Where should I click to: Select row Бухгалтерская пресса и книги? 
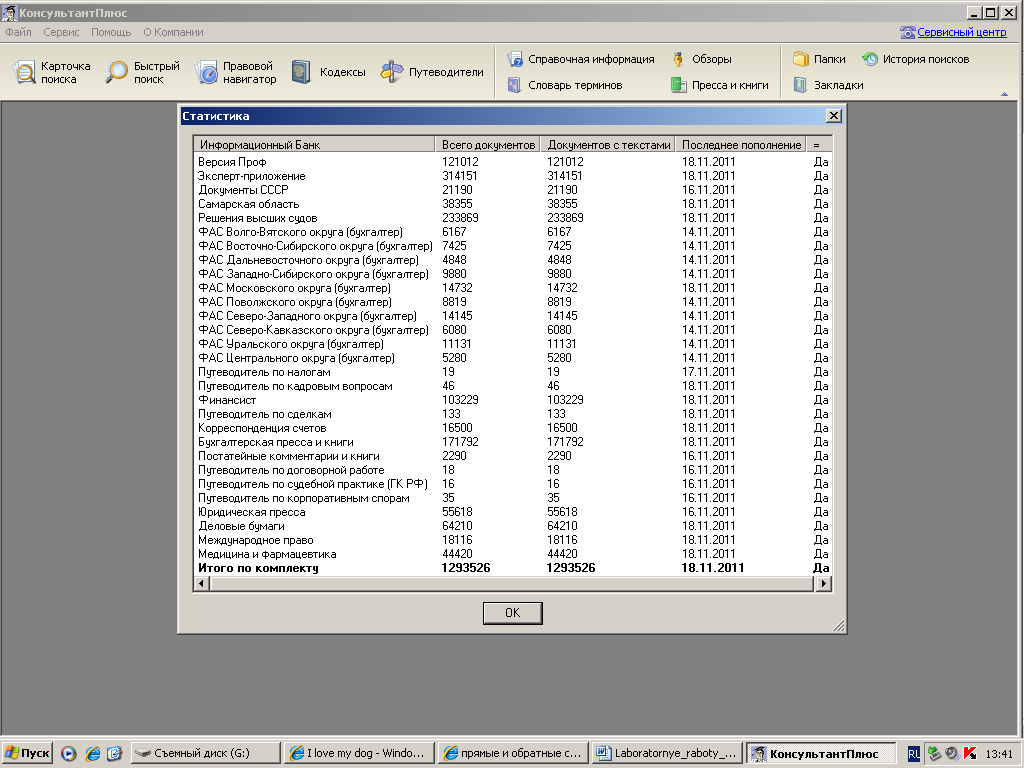[x=513, y=442]
